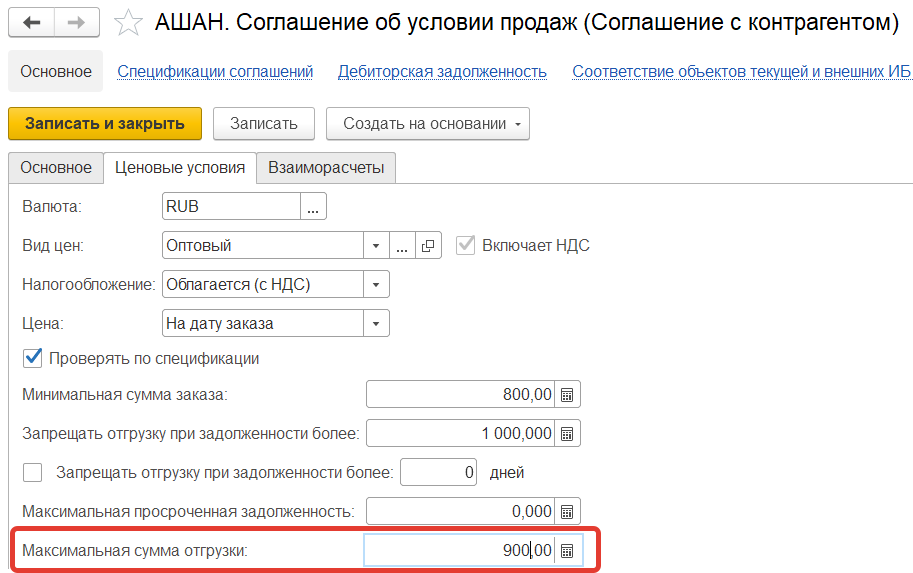The width and height of the screenshot is (913, 573).
Task: Expand the Налогообложение dropdown
Action: click(376, 284)
